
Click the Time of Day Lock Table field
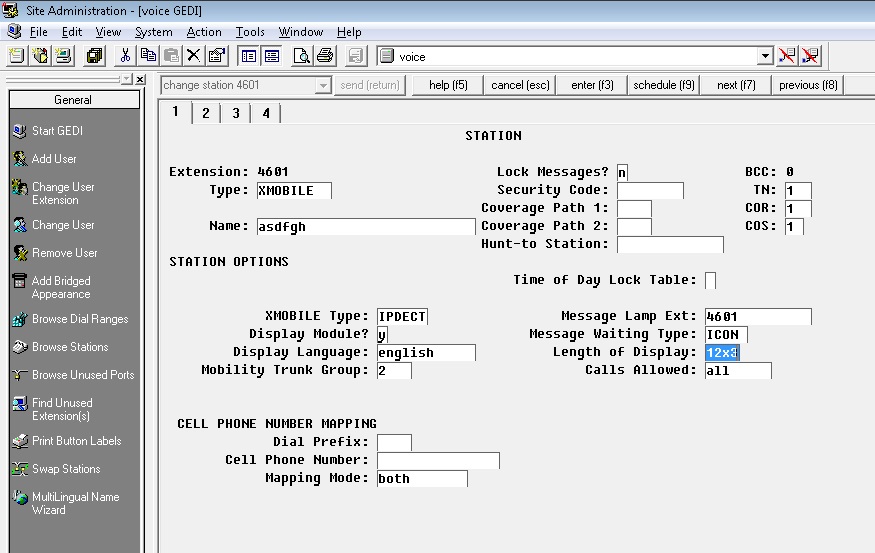point(710,280)
